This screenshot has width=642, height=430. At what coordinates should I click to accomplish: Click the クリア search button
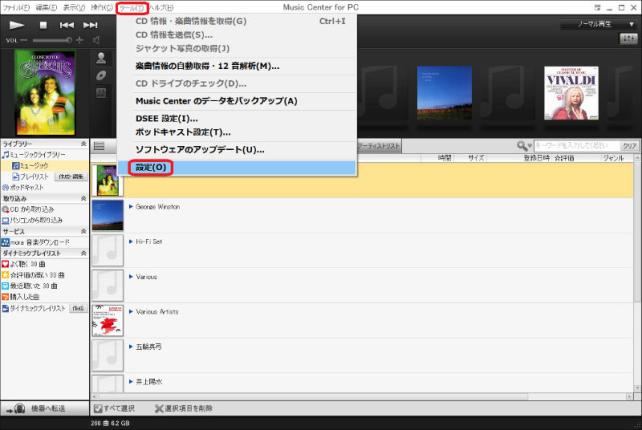(x=629, y=146)
